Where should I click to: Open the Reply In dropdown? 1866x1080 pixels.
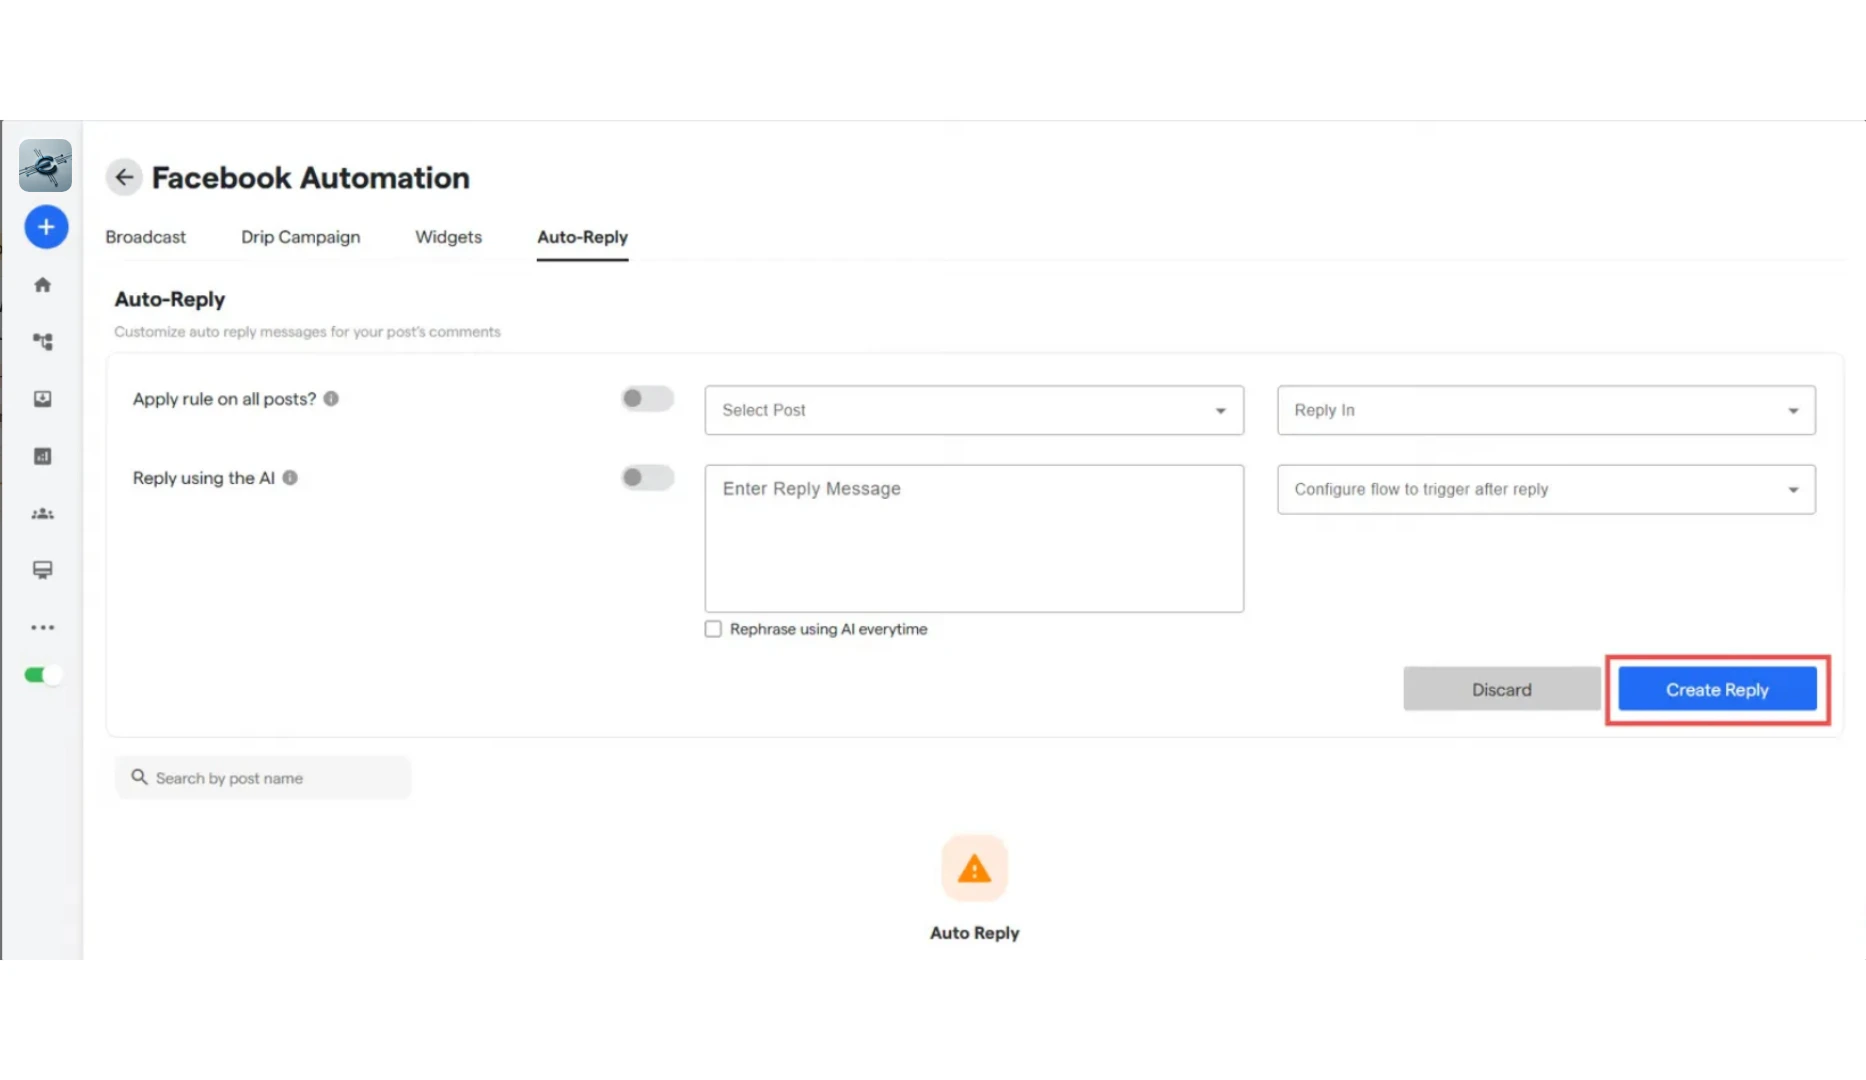click(1546, 410)
